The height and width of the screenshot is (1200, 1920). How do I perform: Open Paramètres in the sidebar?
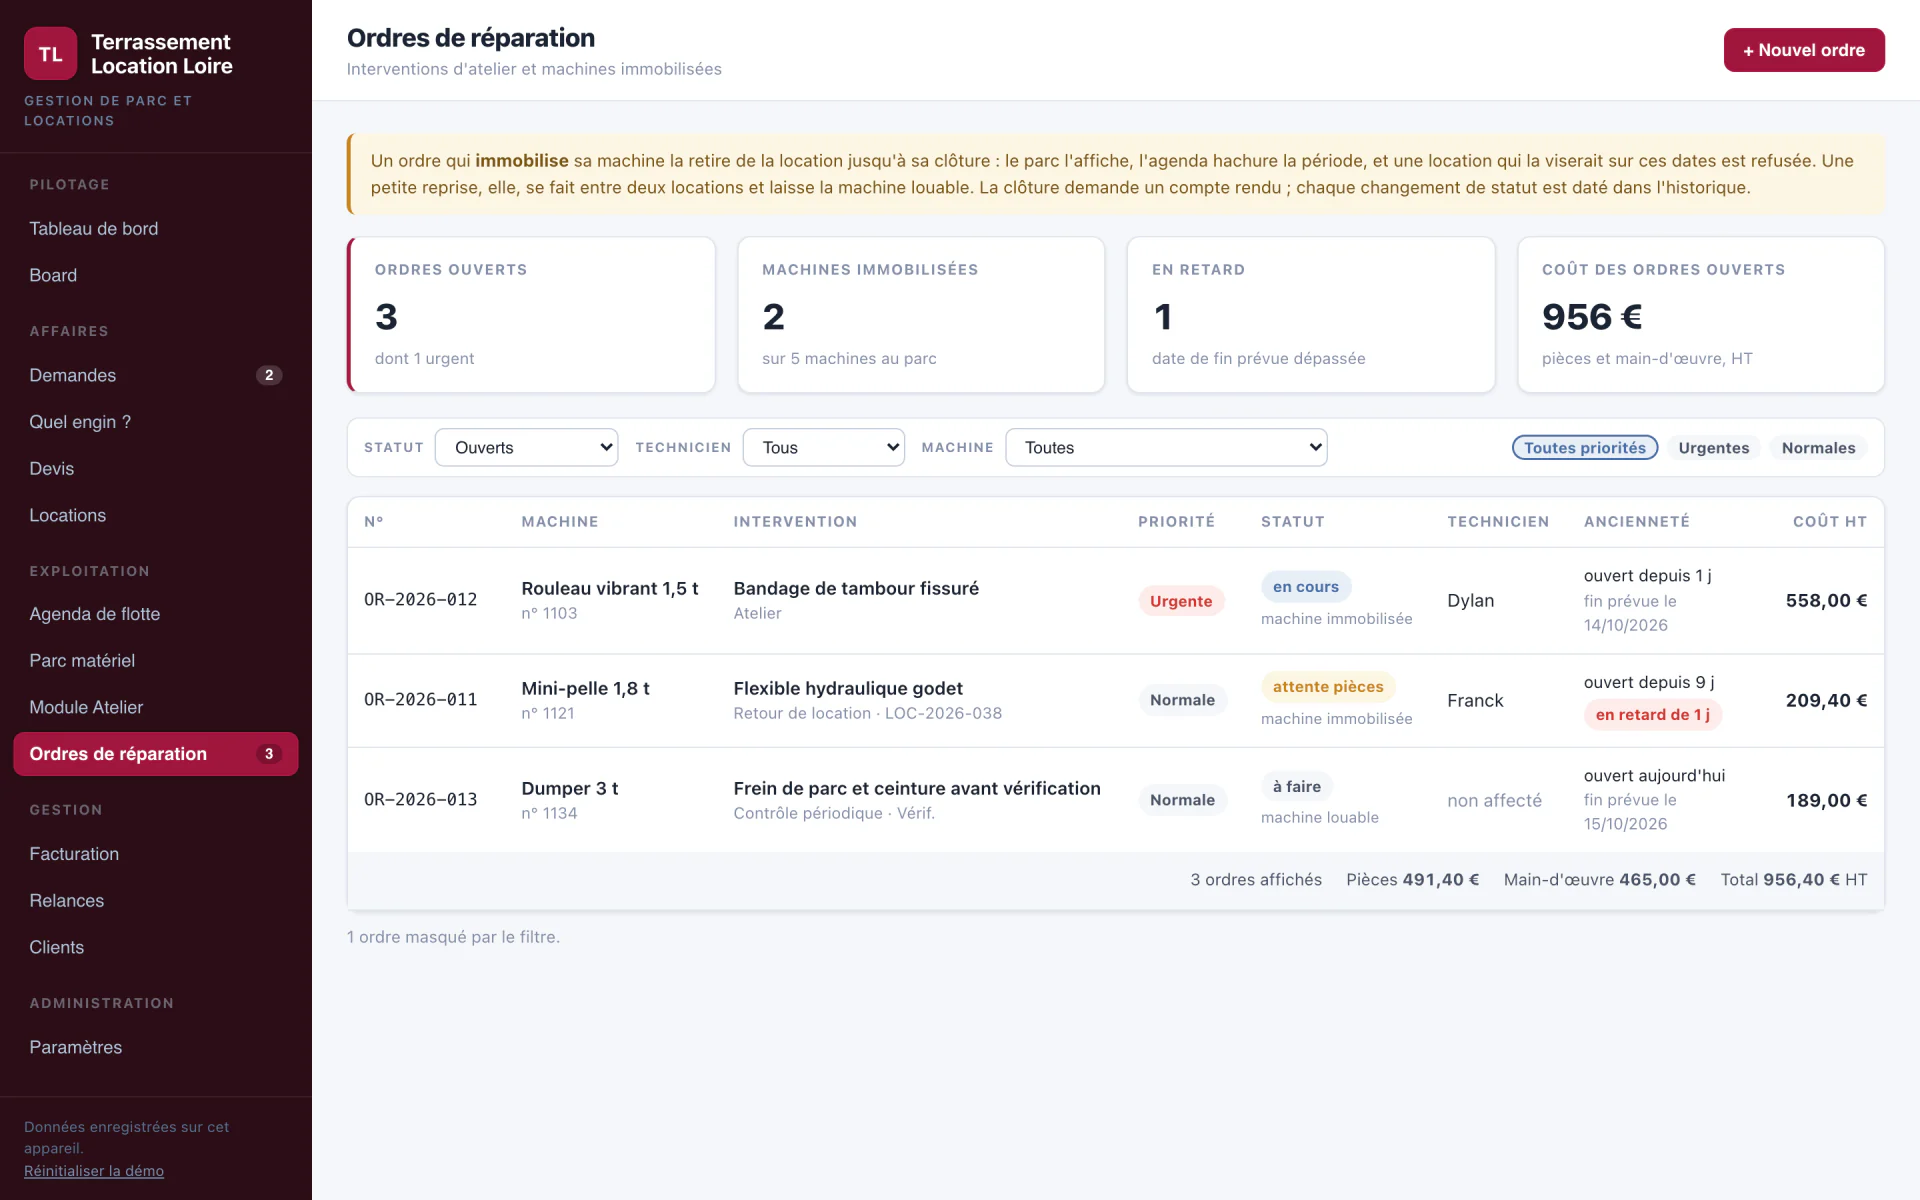[x=156, y=1047]
